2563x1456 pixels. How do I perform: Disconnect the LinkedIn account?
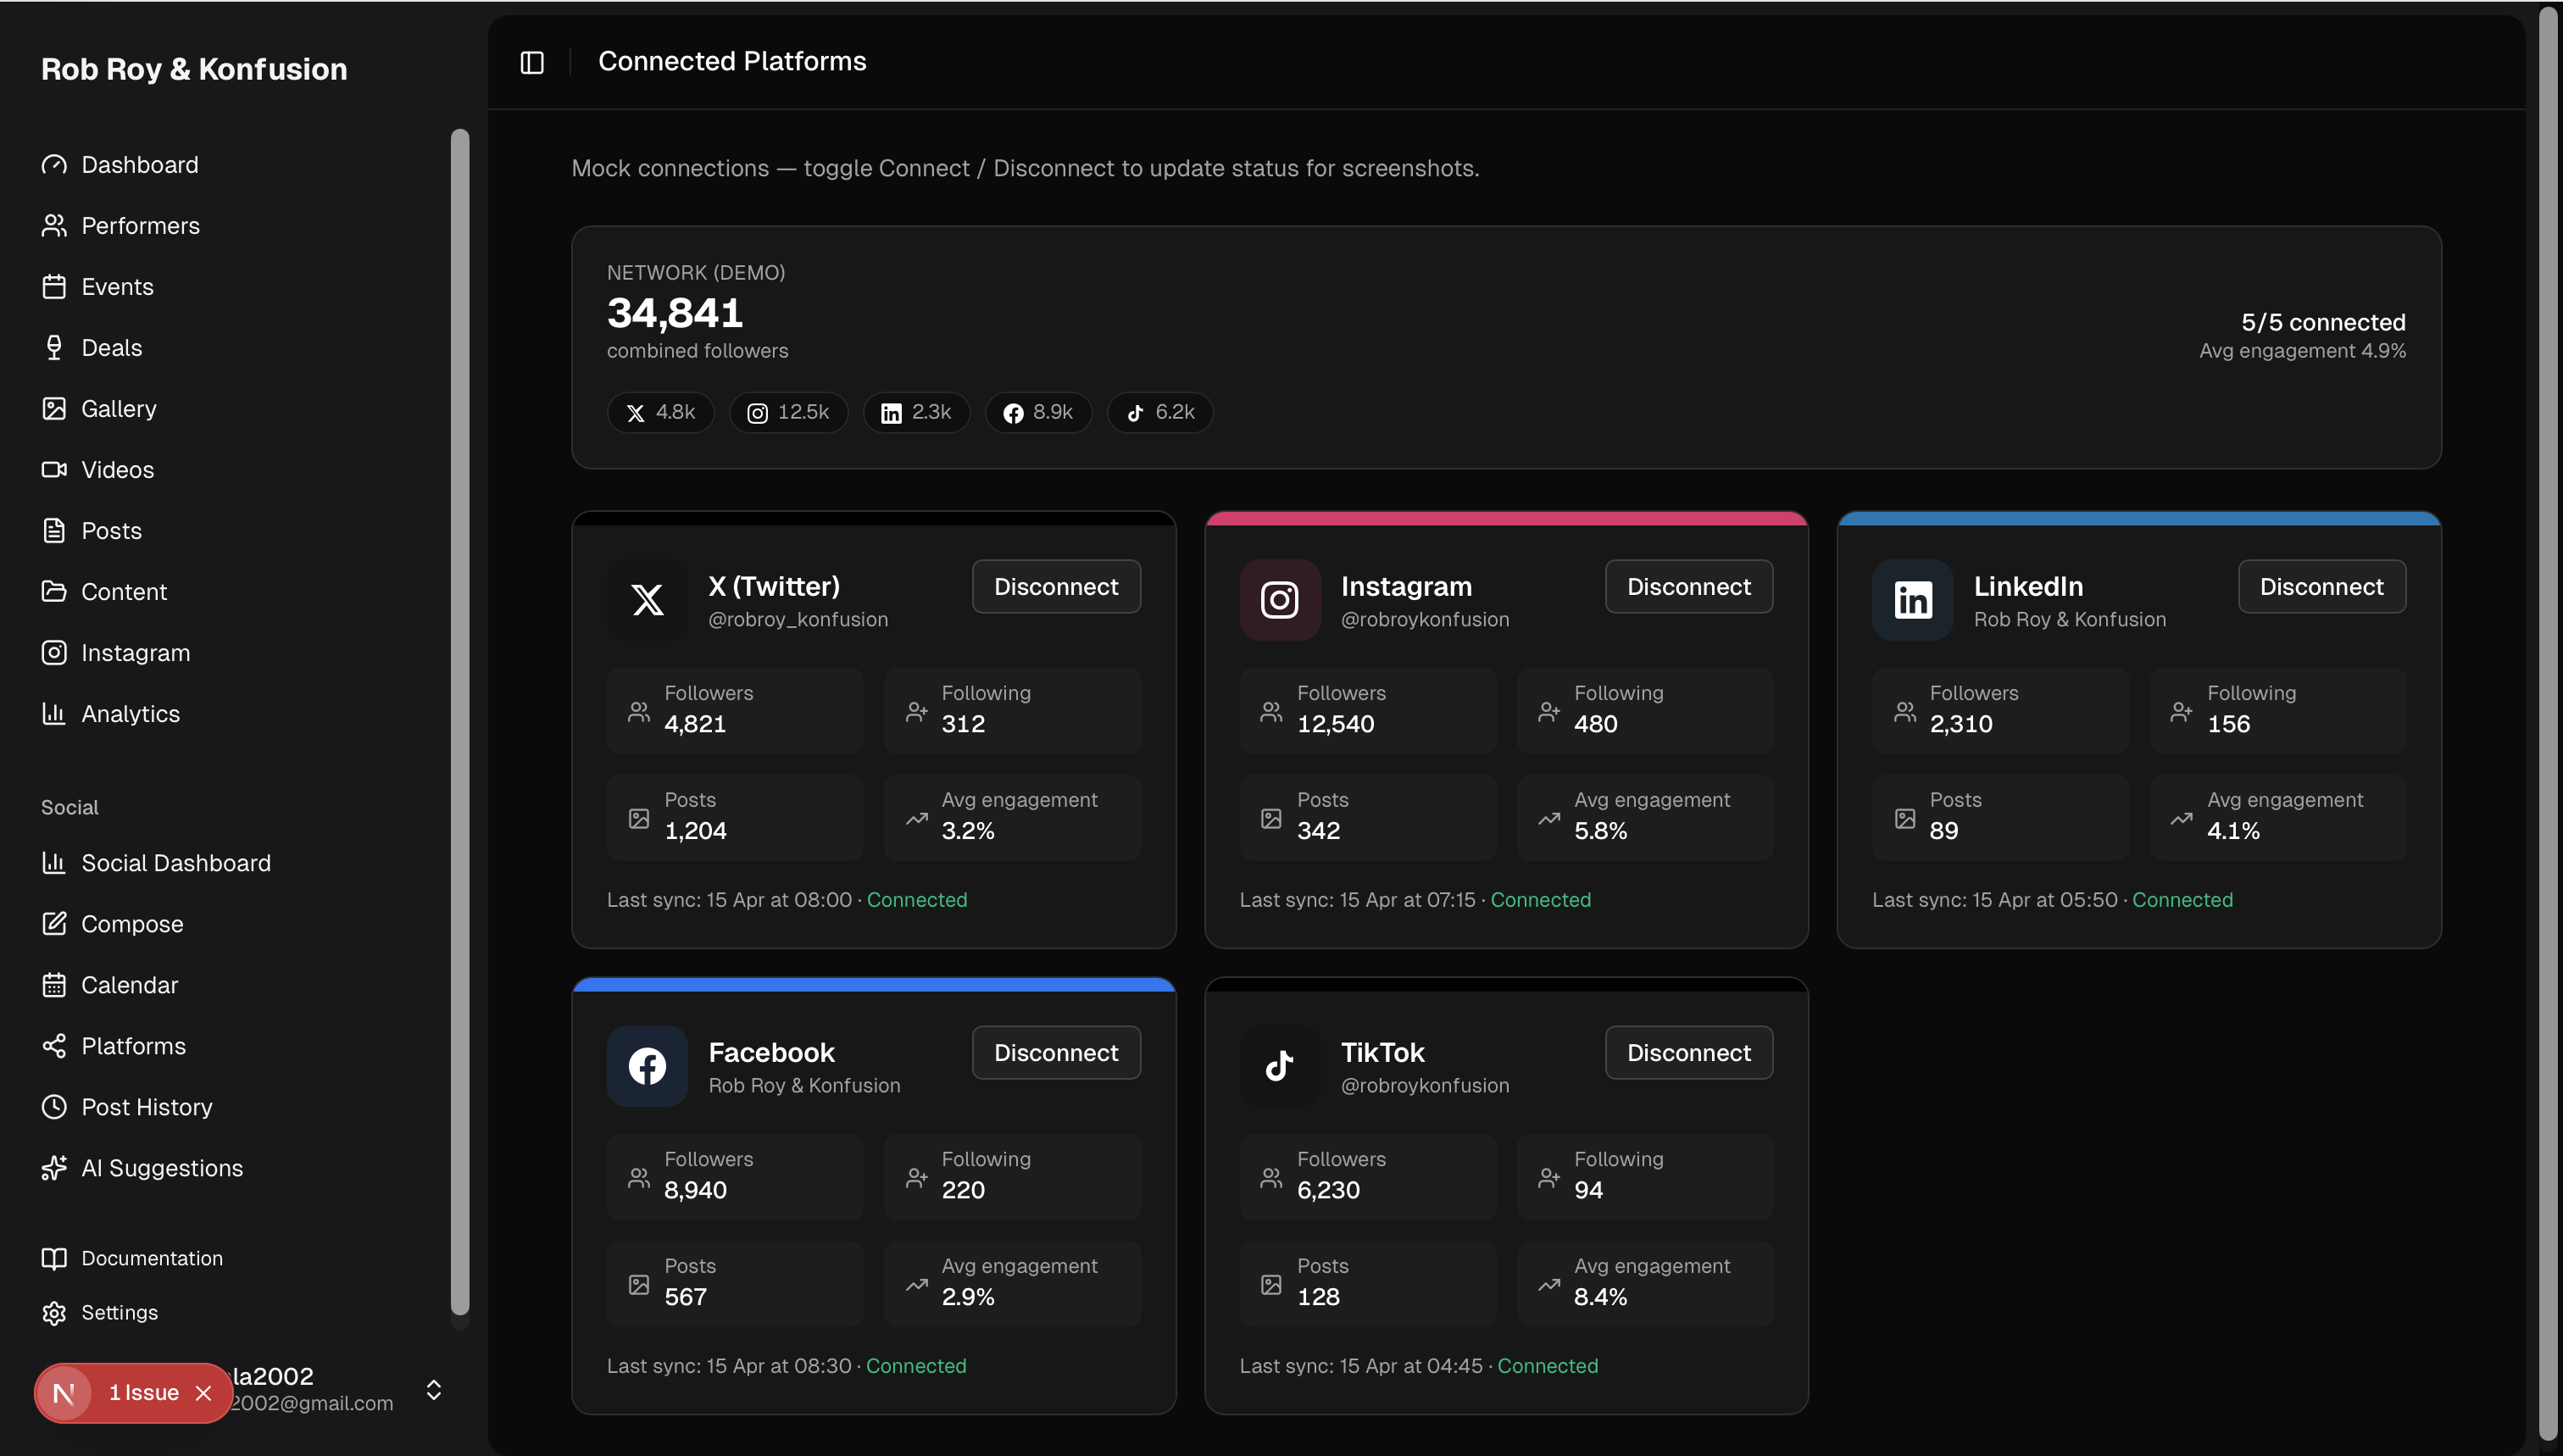pyautogui.click(x=2321, y=587)
